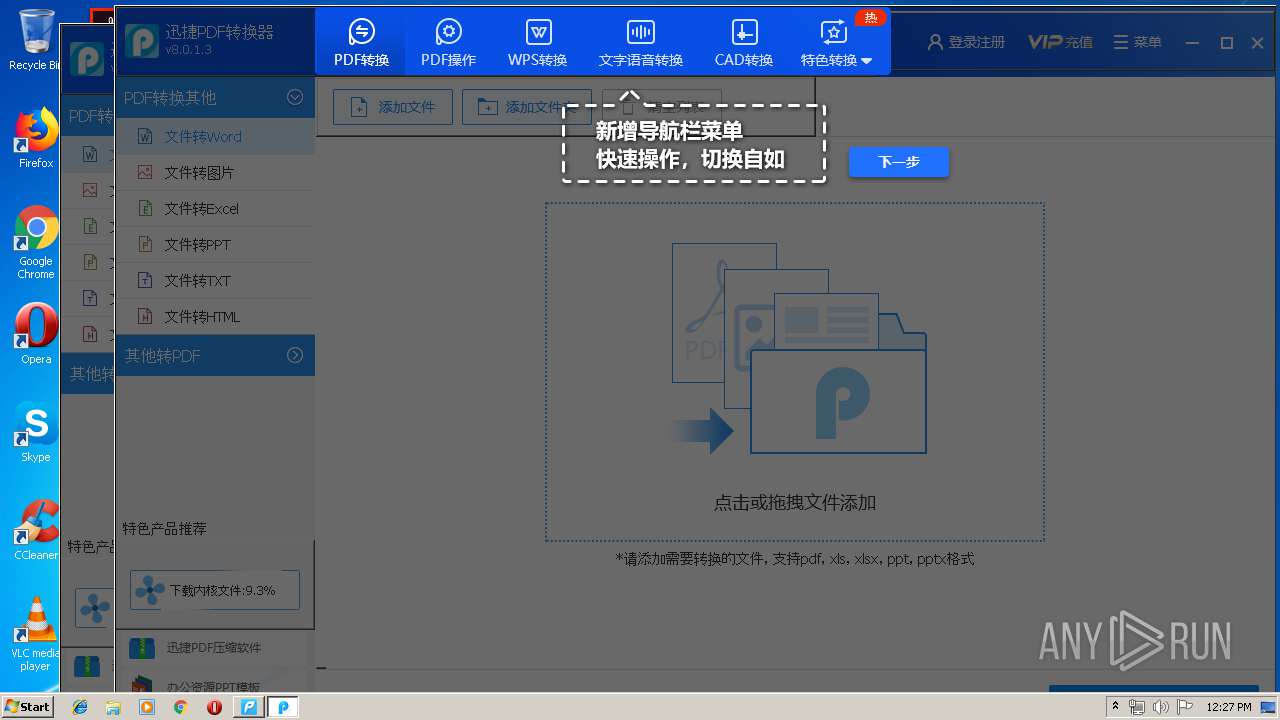Select 文件转Word in sidebar
The image size is (1280, 720).
pyautogui.click(x=215, y=136)
